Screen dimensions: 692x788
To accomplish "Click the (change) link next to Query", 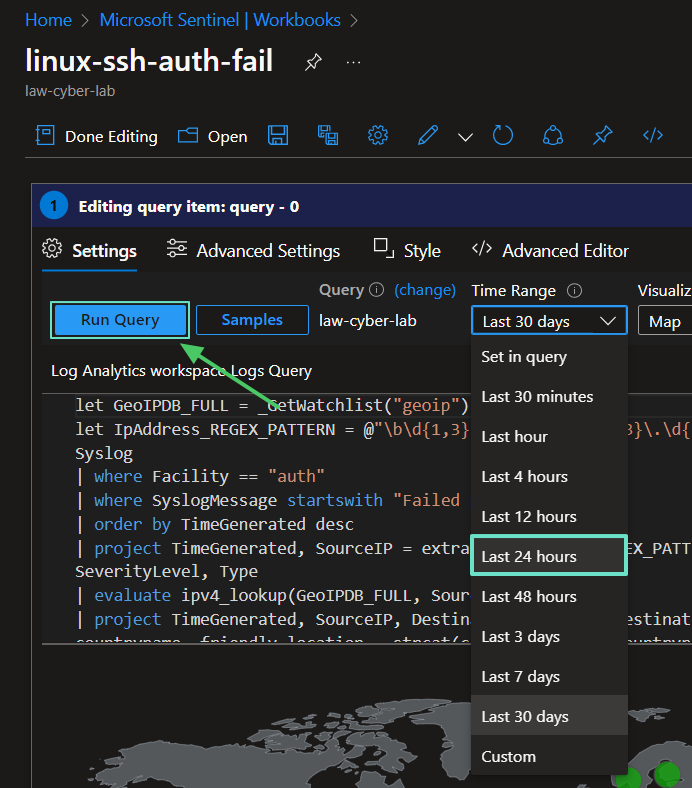I will (425, 290).
